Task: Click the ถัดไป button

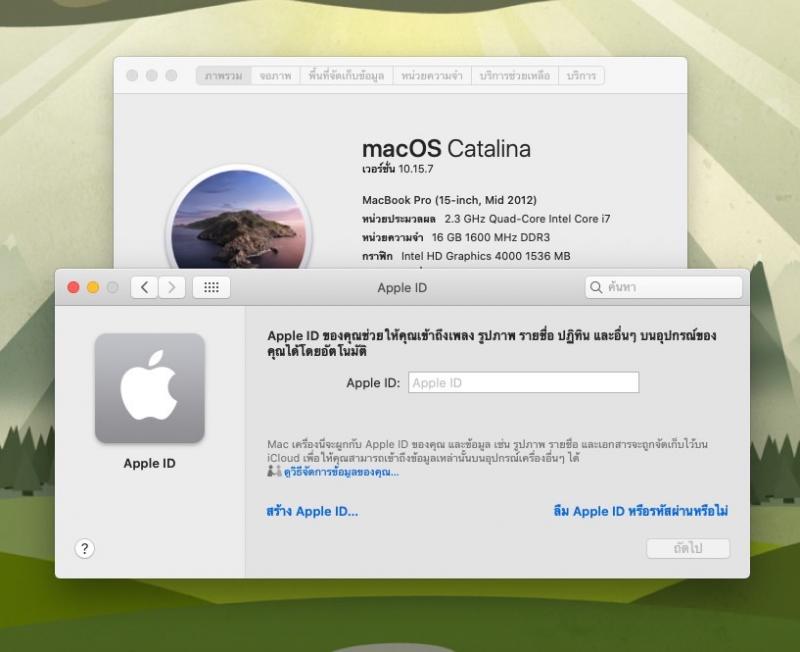Action: tap(688, 548)
